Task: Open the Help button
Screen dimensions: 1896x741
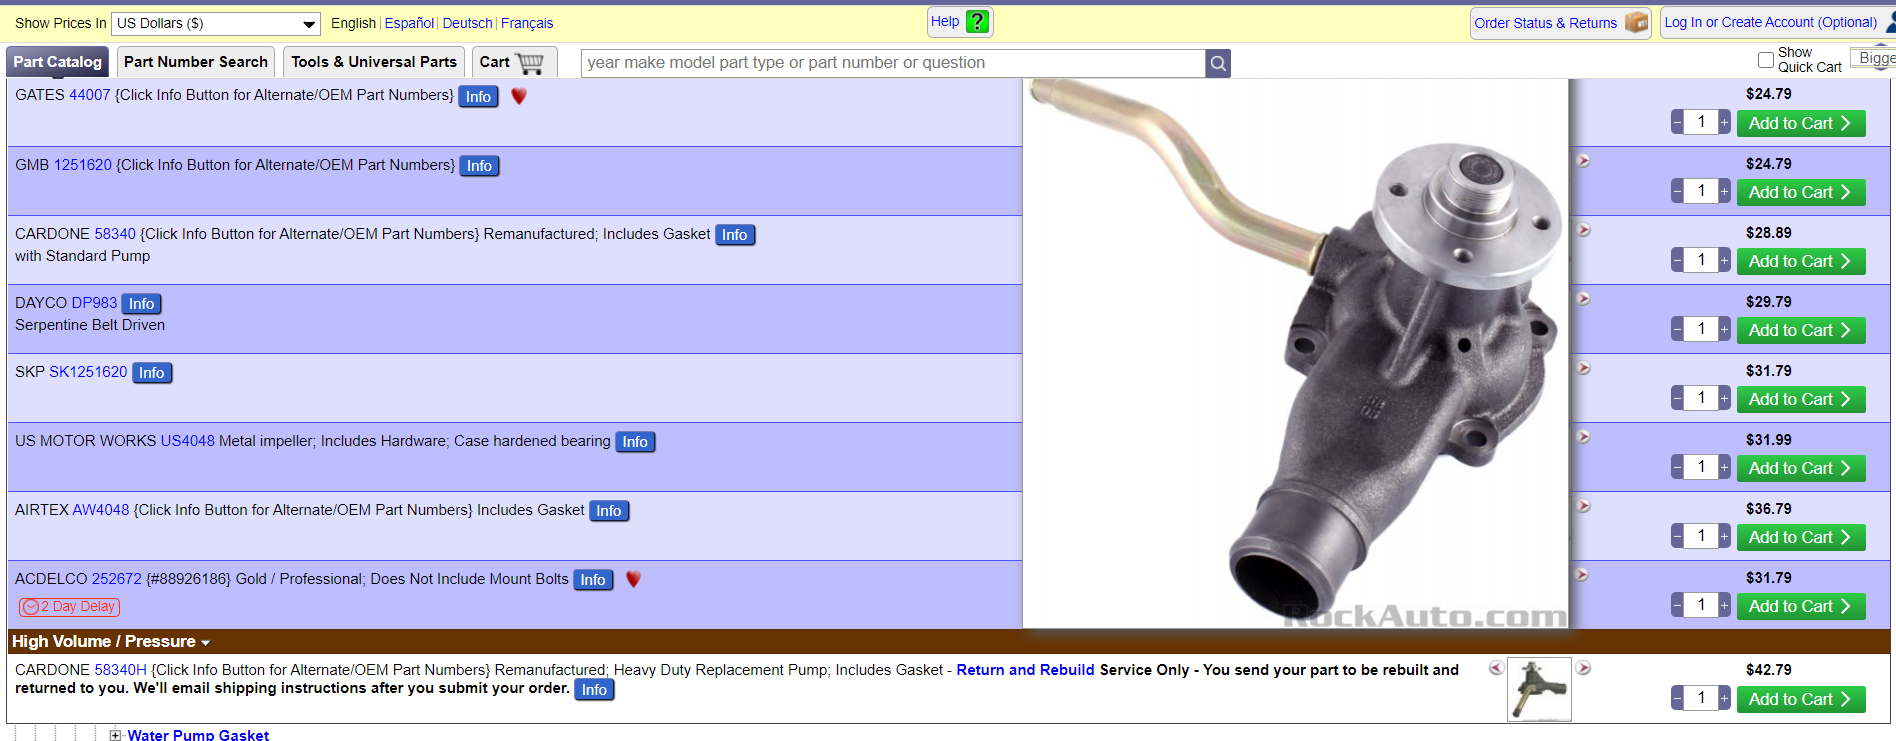Action: (960, 22)
